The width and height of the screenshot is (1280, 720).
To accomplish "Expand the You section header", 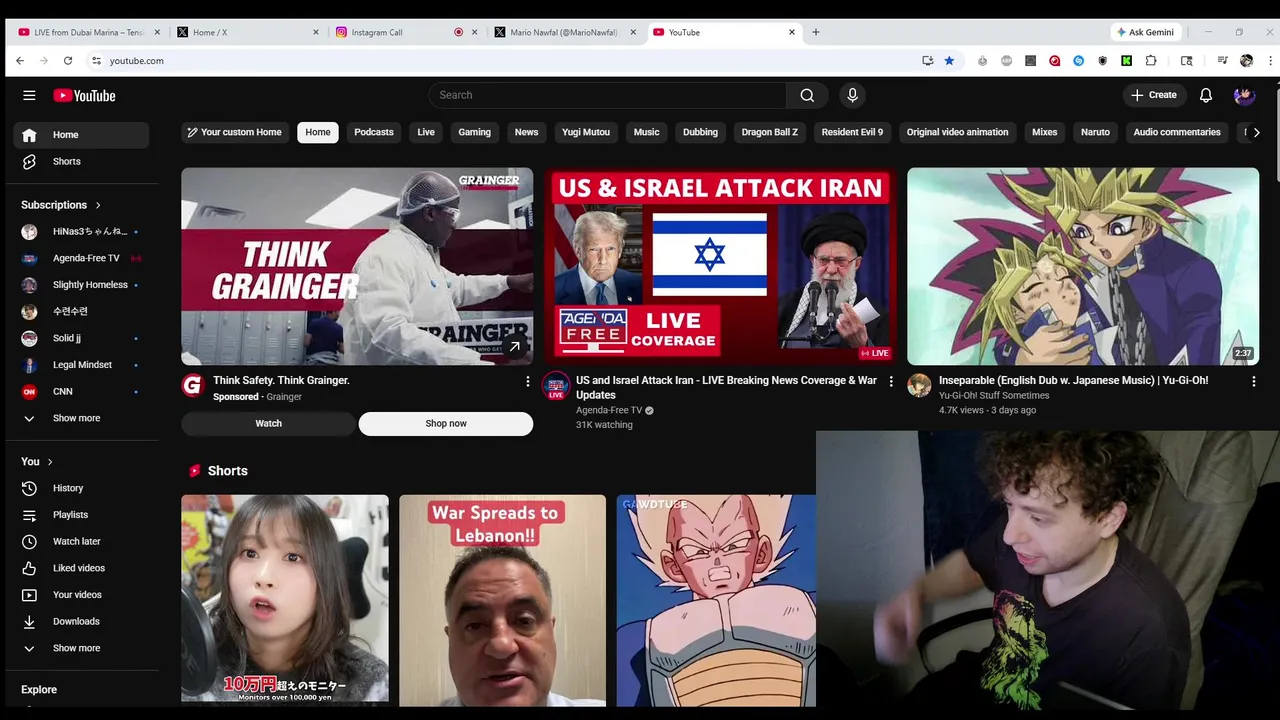I will coord(37,461).
